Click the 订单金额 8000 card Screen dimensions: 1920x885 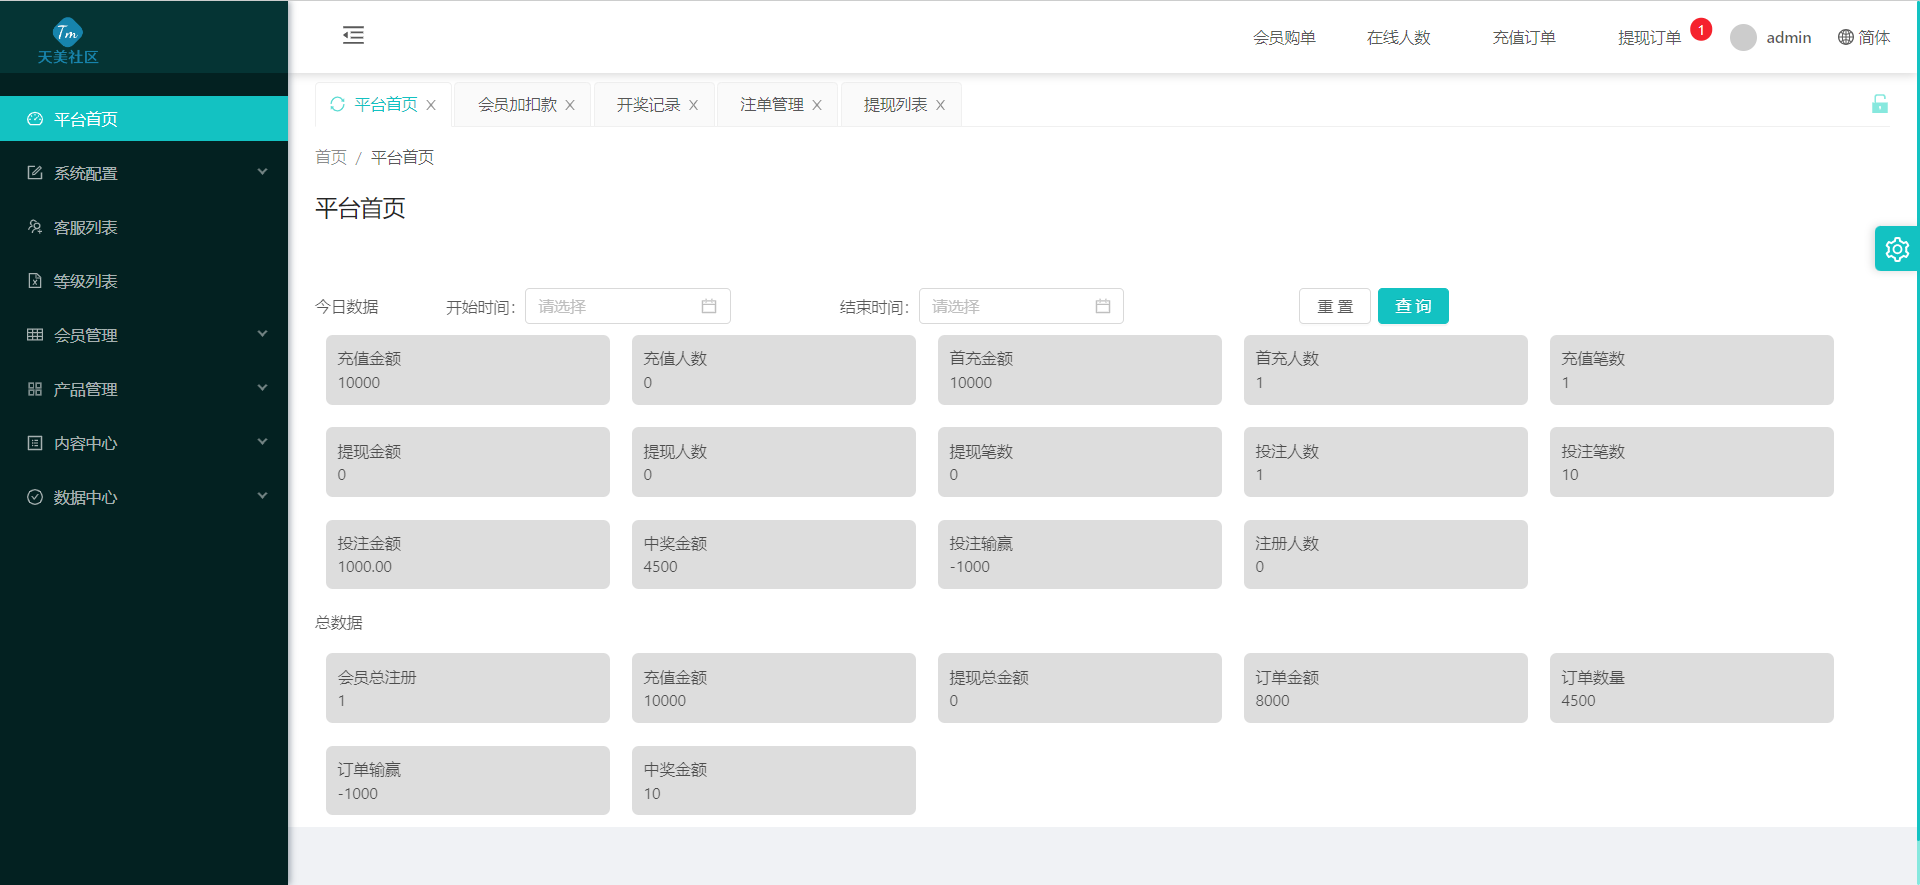click(x=1386, y=688)
